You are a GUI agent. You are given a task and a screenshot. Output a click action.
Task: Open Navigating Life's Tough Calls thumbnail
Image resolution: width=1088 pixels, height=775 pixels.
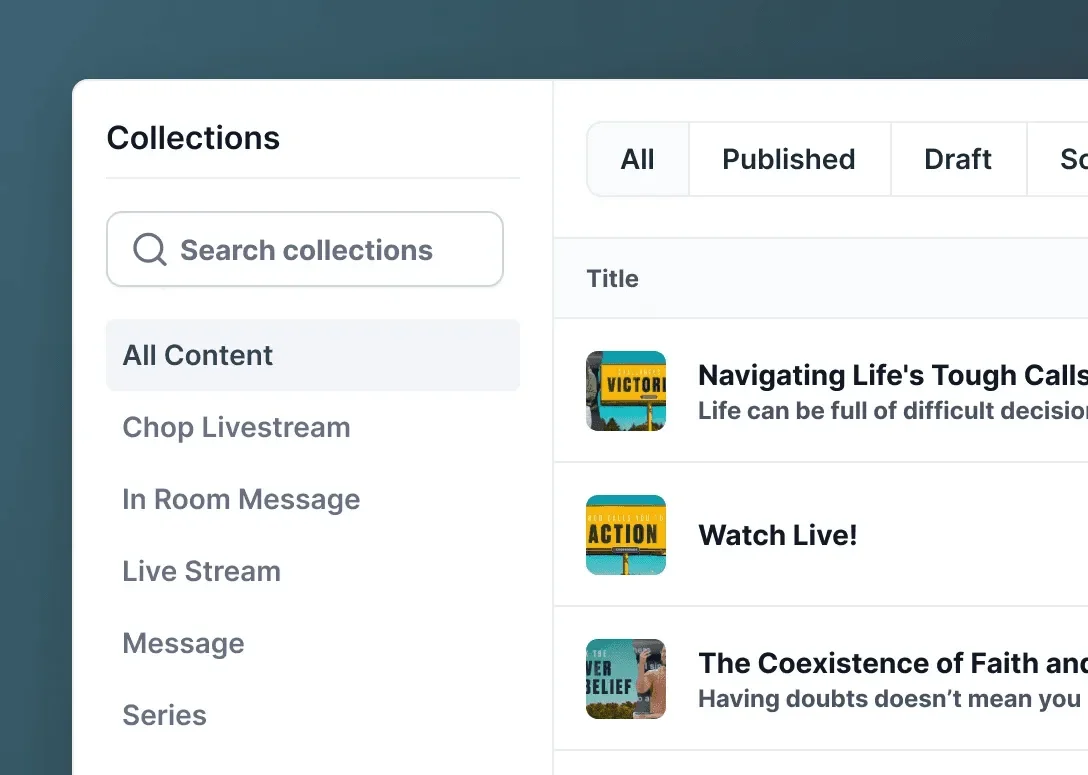[626, 391]
